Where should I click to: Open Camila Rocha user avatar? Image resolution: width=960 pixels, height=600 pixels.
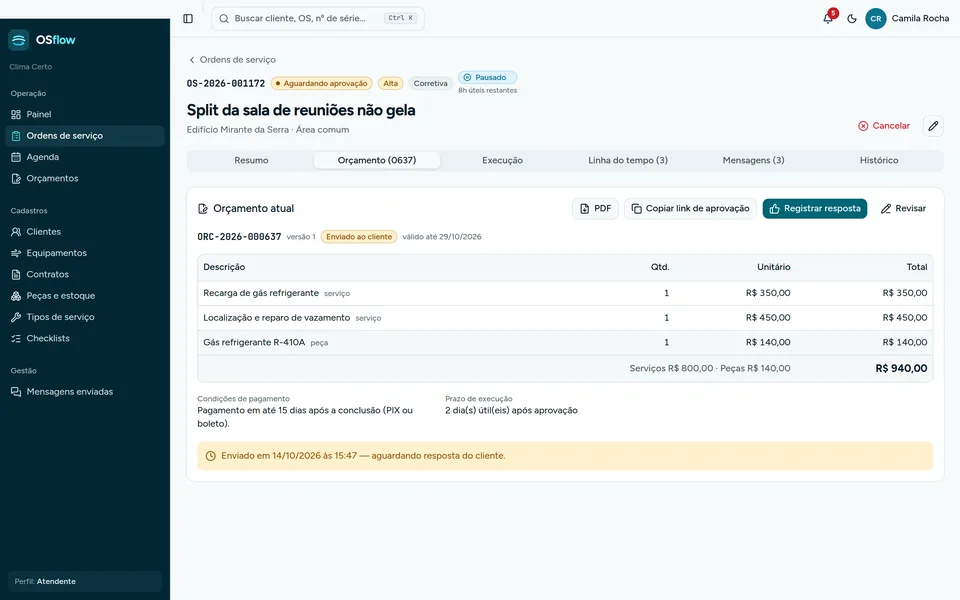876,18
